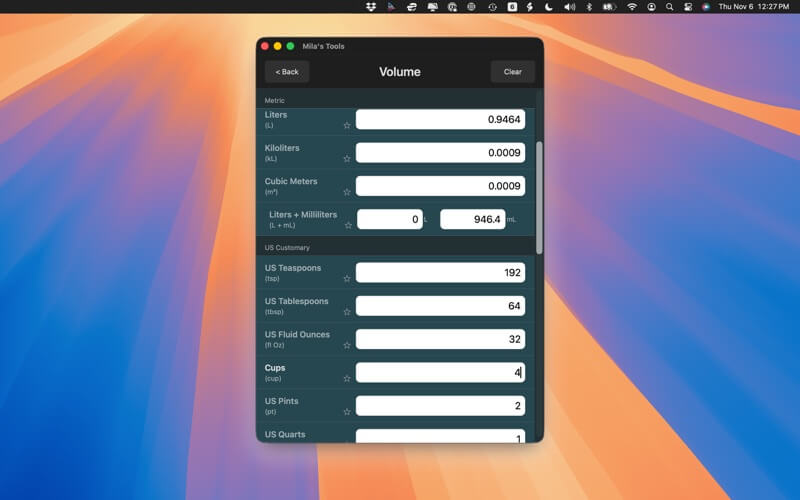Click the Cups value field
This screenshot has width=800, height=500.
pos(440,372)
